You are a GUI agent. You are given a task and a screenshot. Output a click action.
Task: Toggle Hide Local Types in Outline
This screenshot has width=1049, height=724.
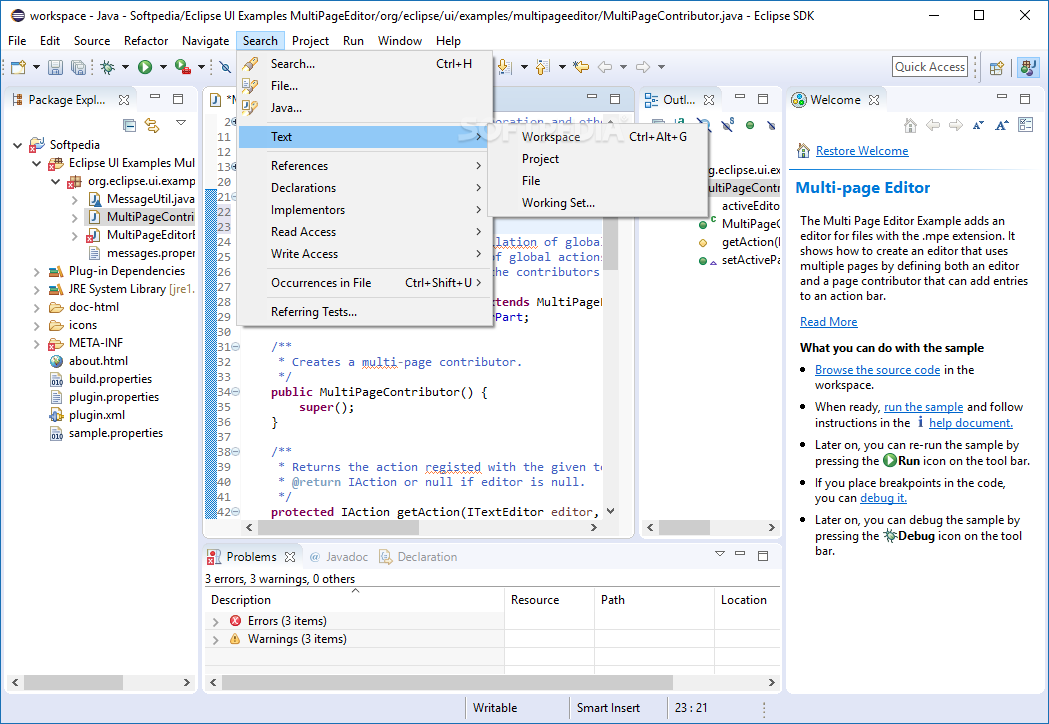pos(771,125)
